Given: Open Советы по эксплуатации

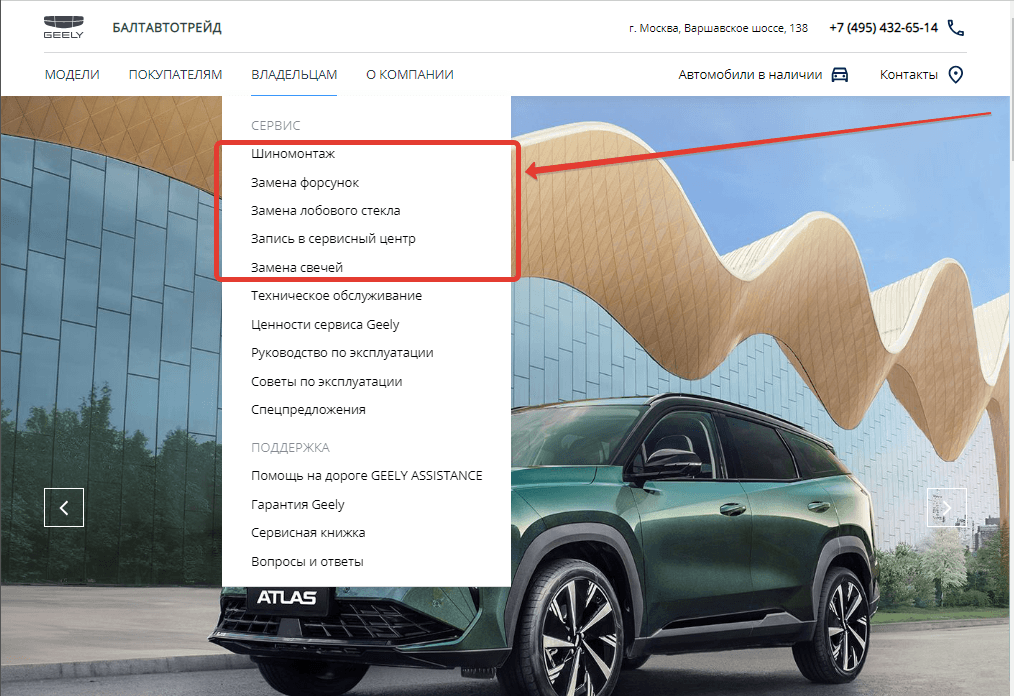Looking at the screenshot, I should click(327, 382).
